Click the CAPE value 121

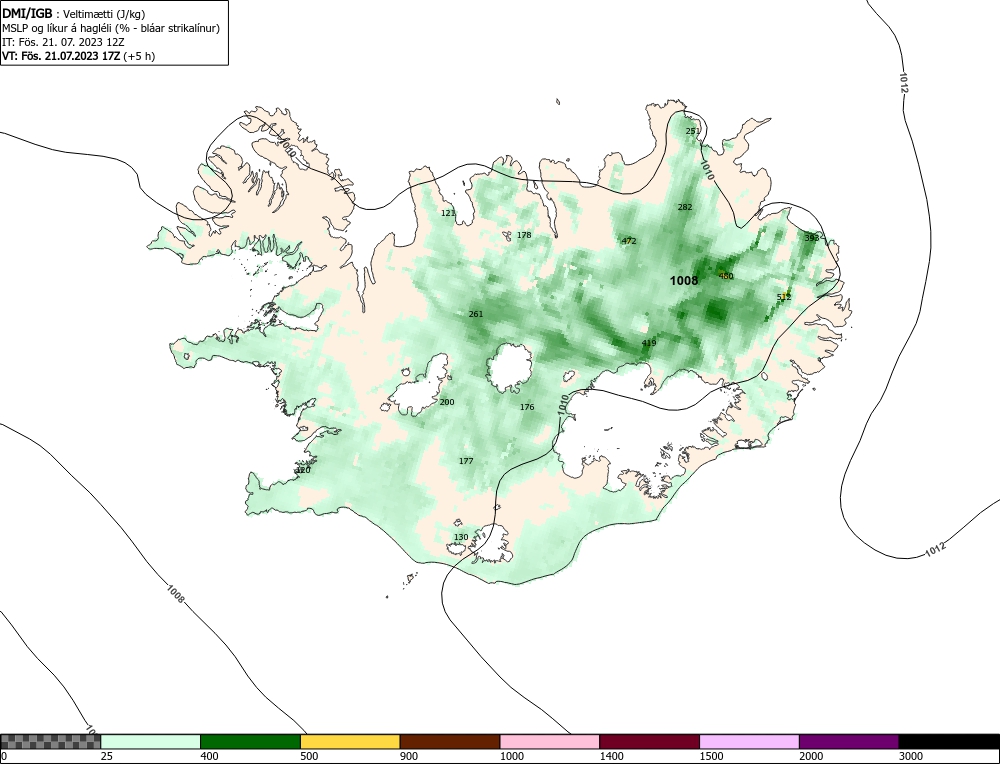coord(448,213)
